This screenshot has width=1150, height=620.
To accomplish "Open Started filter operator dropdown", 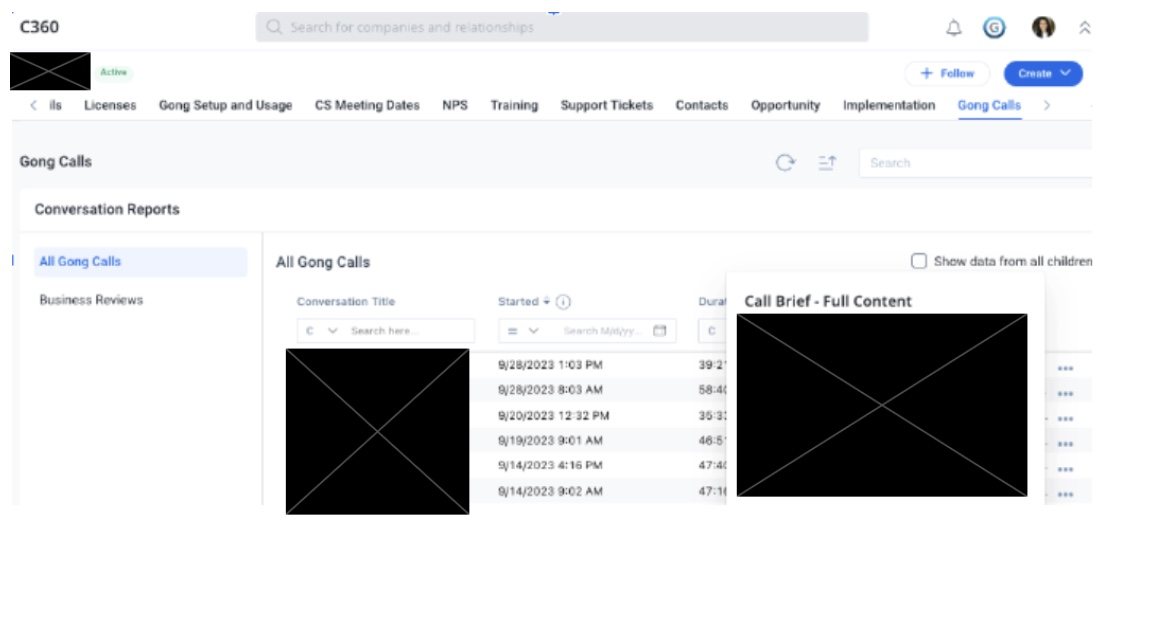I will pos(524,331).
